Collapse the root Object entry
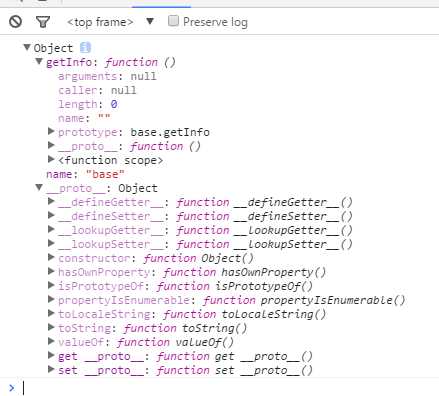439x396 pixels. pyautogui.click(x=27, y=47)
